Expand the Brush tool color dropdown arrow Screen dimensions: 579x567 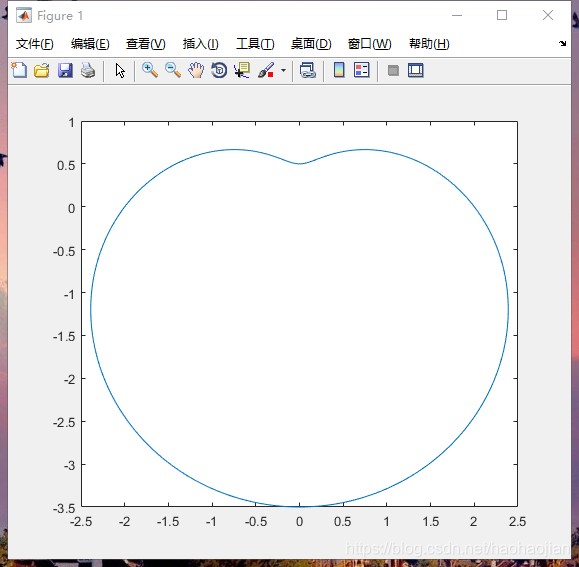(283, 70)
